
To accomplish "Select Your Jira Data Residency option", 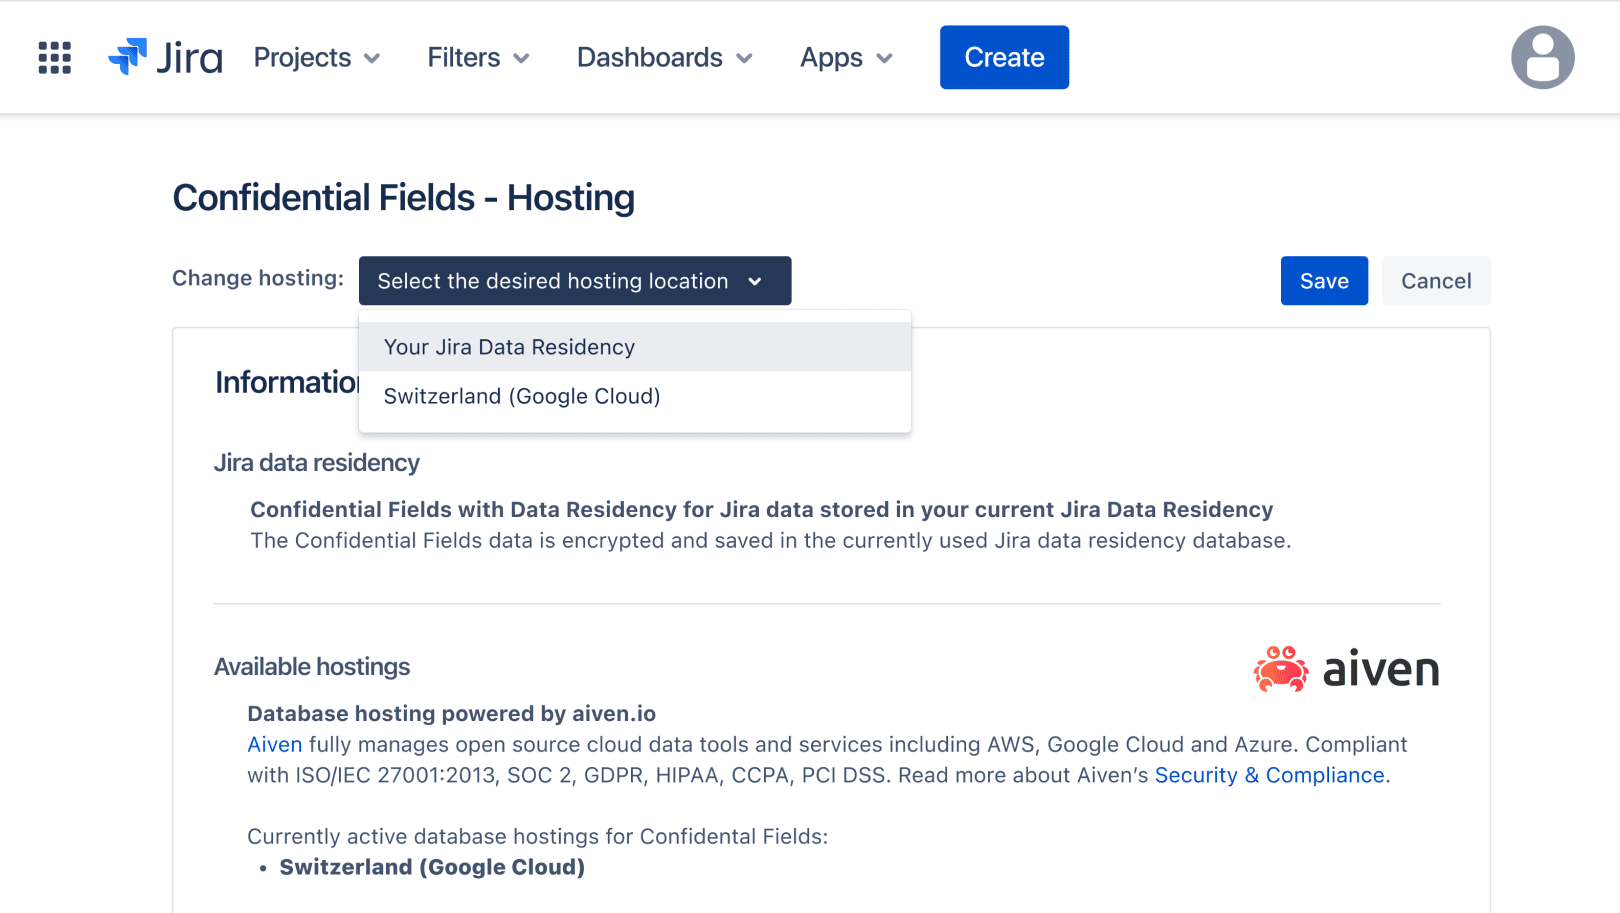I will coord(510,346).
